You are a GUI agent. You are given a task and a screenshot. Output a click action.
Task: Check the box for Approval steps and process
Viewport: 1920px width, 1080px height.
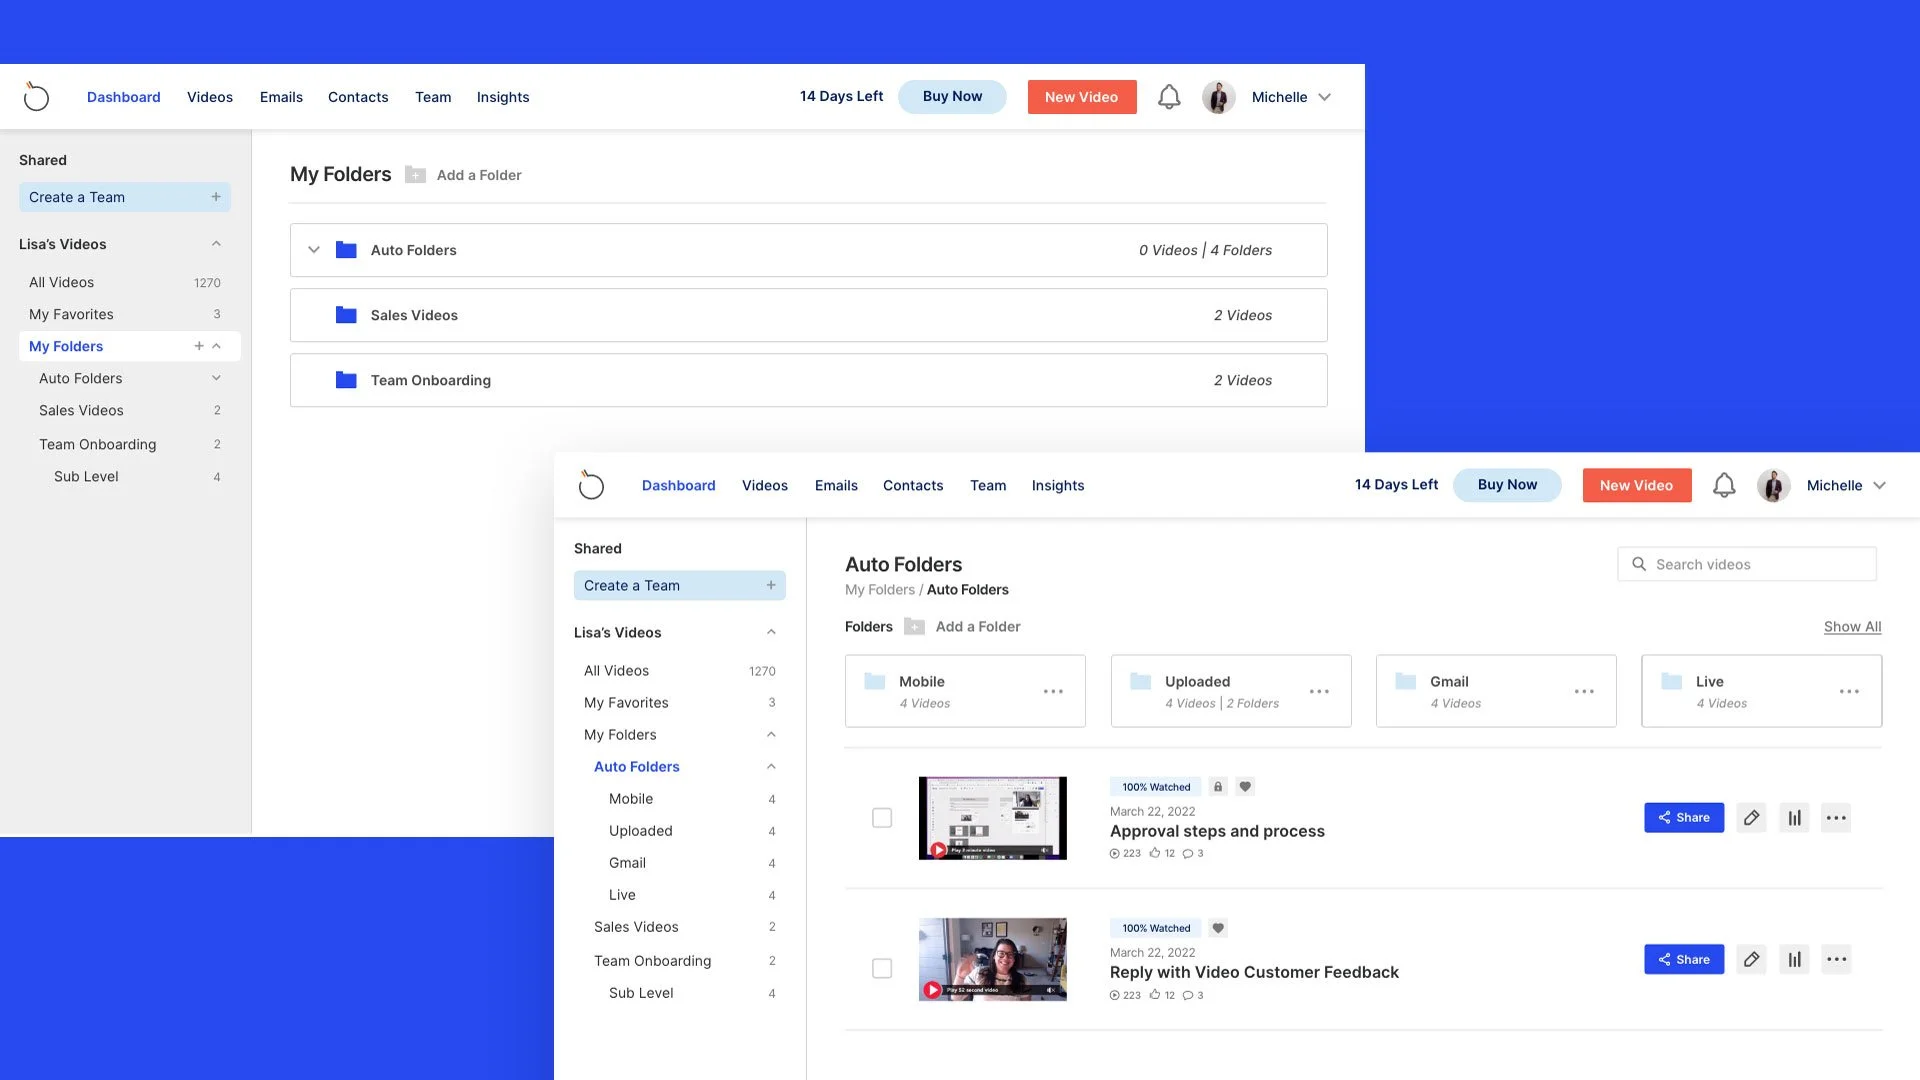[x=882, y=818]
